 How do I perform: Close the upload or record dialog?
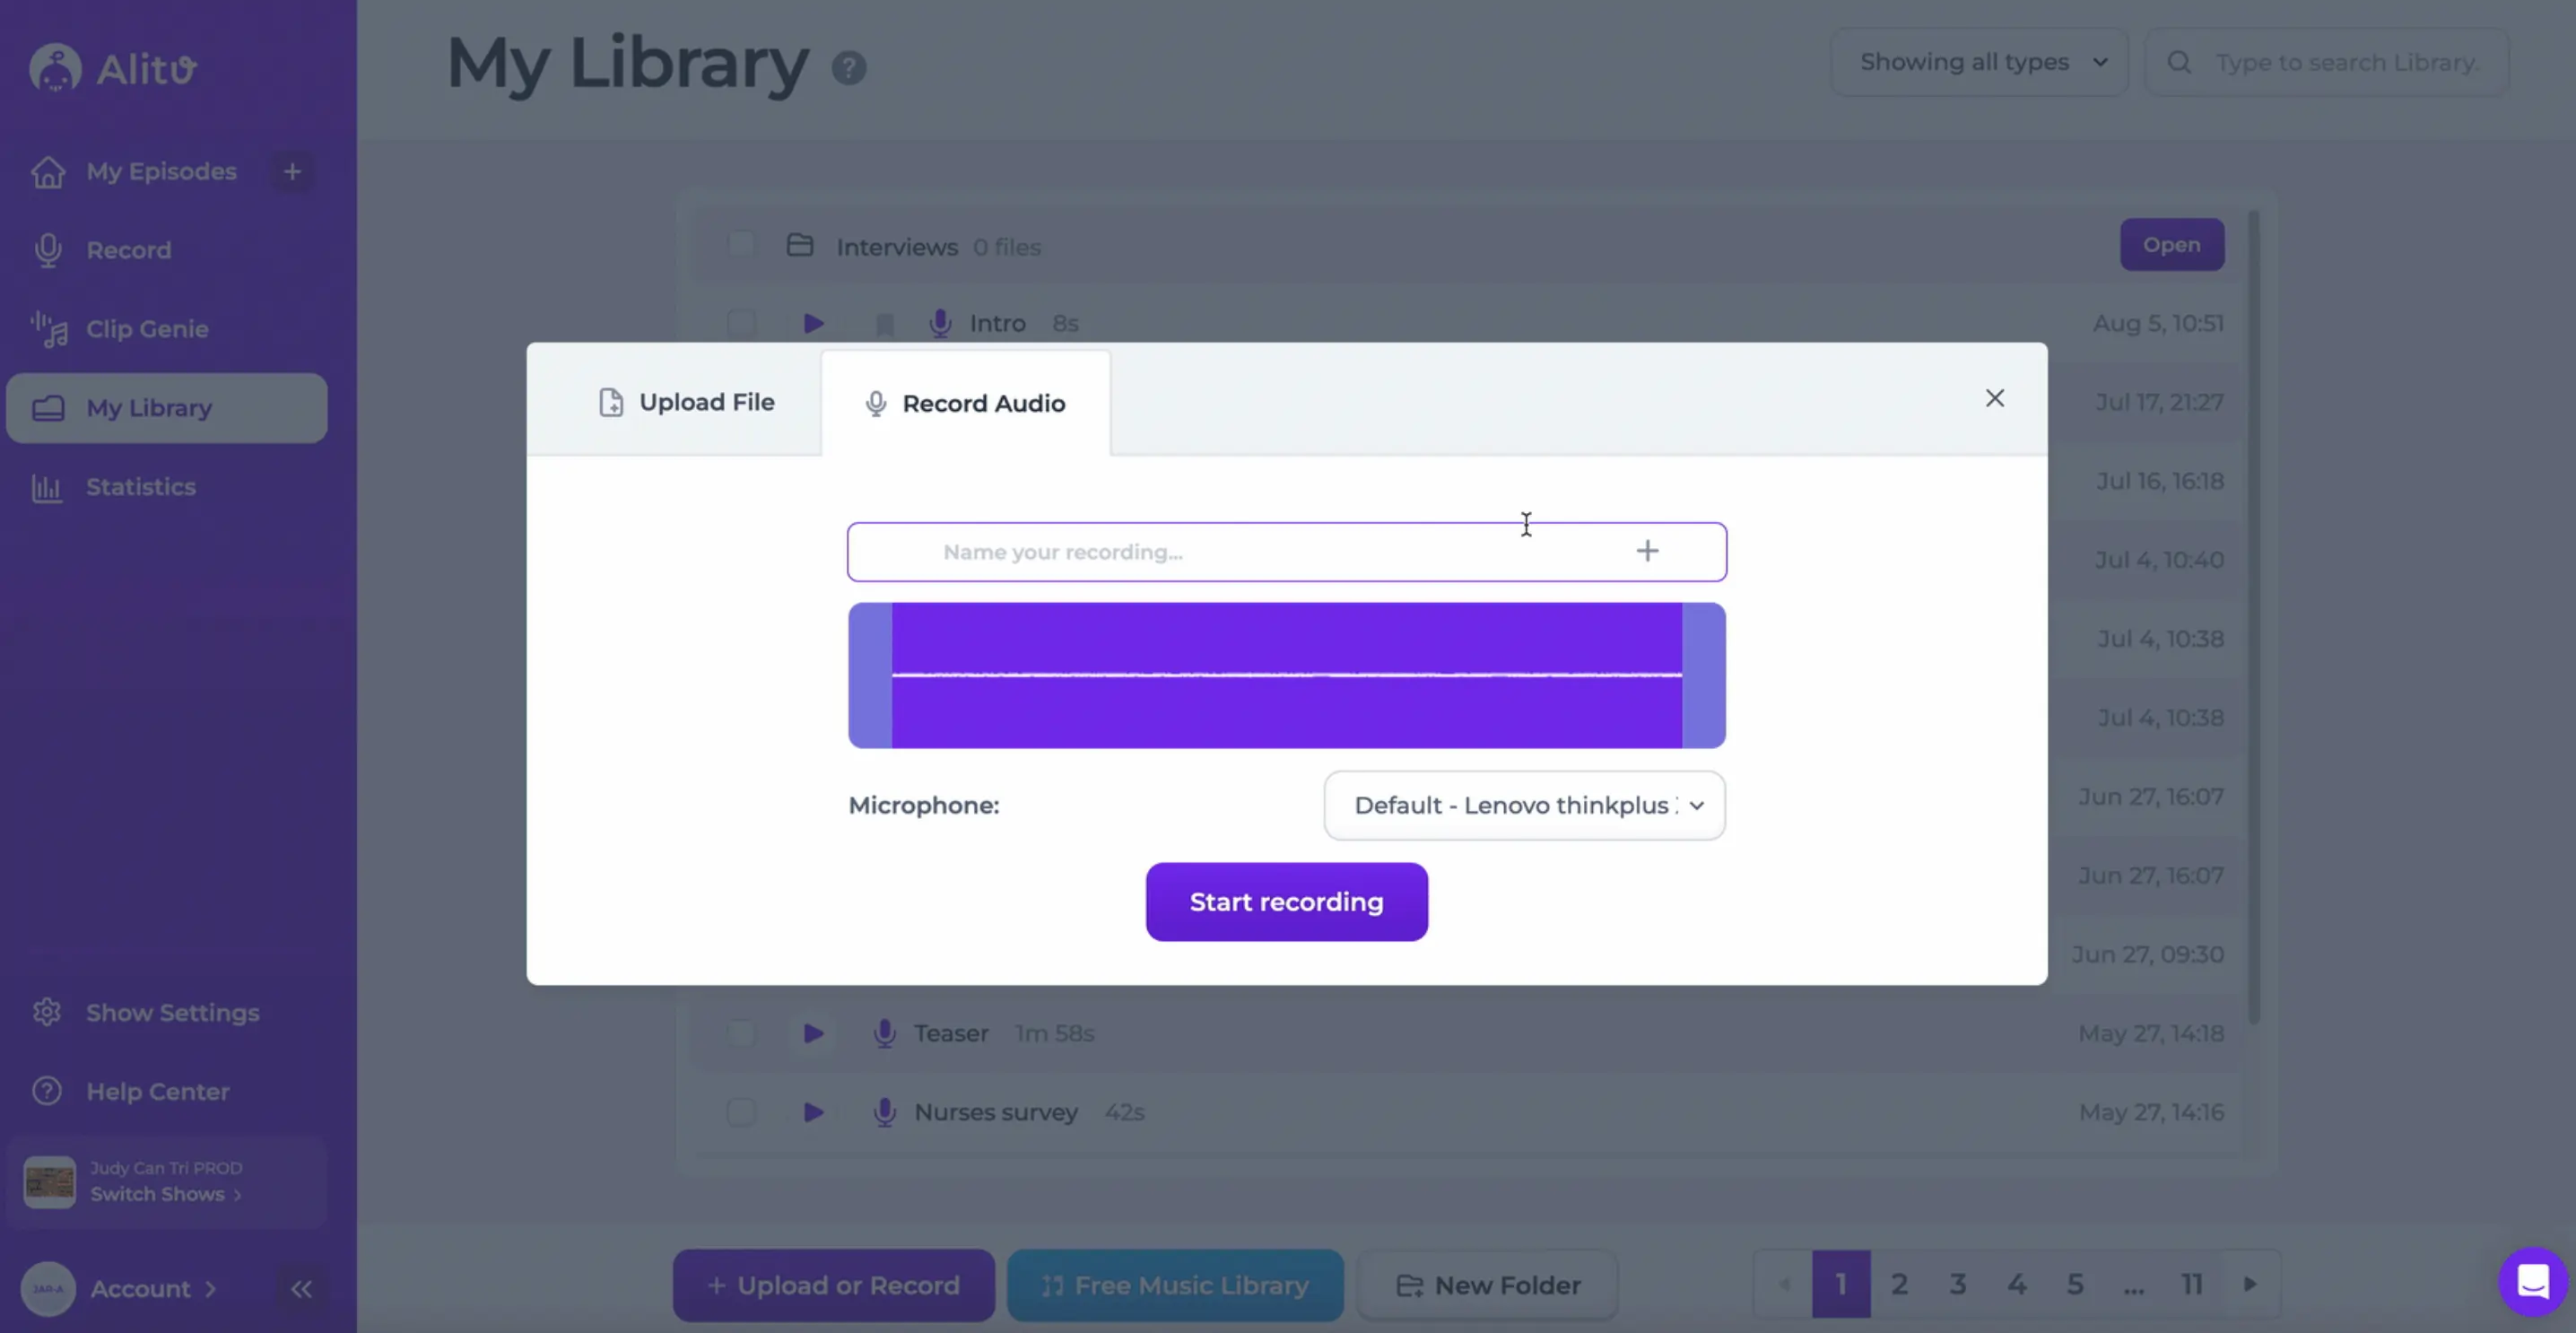click(x=1995, y=398)
